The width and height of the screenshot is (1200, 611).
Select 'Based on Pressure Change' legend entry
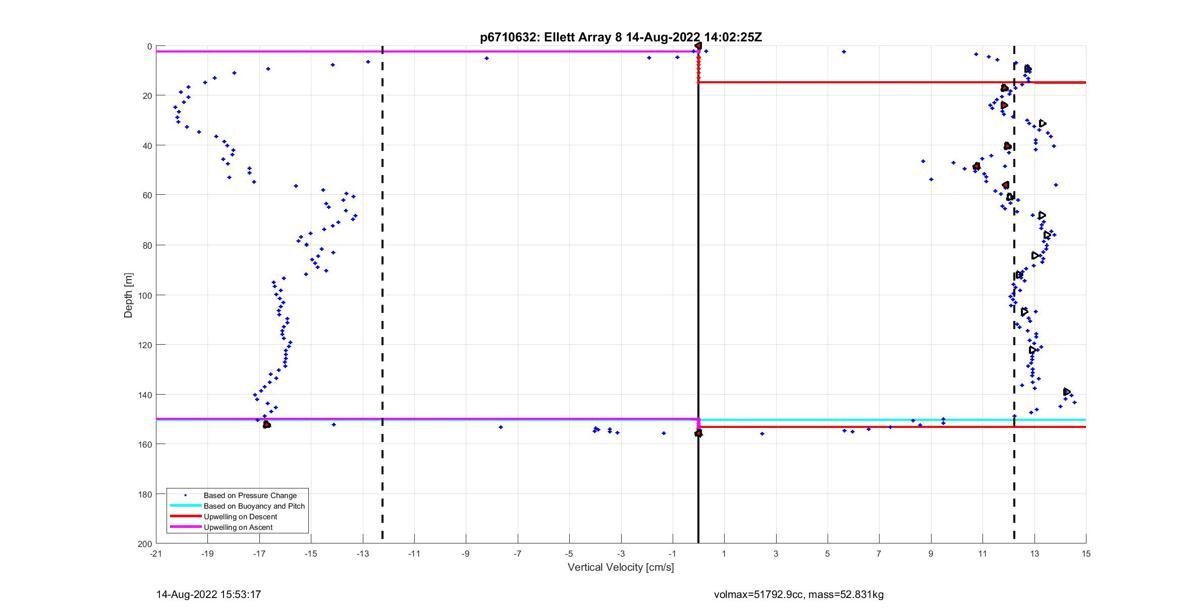(250, 495)
